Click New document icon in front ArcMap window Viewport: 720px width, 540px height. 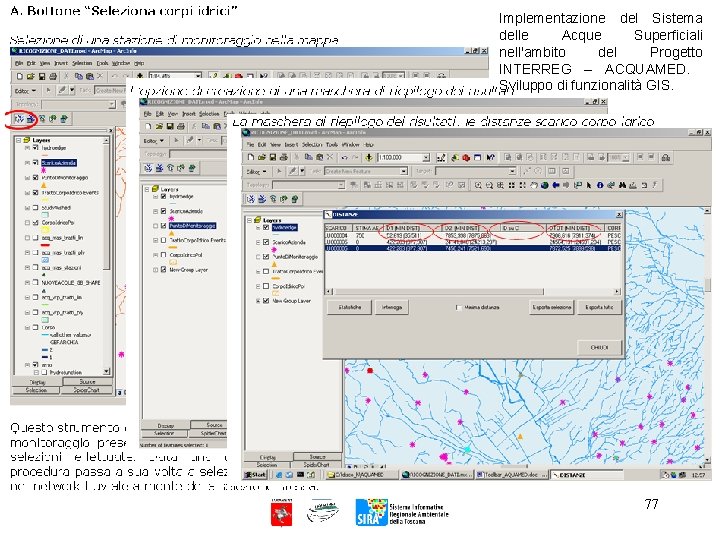(251, 158)
